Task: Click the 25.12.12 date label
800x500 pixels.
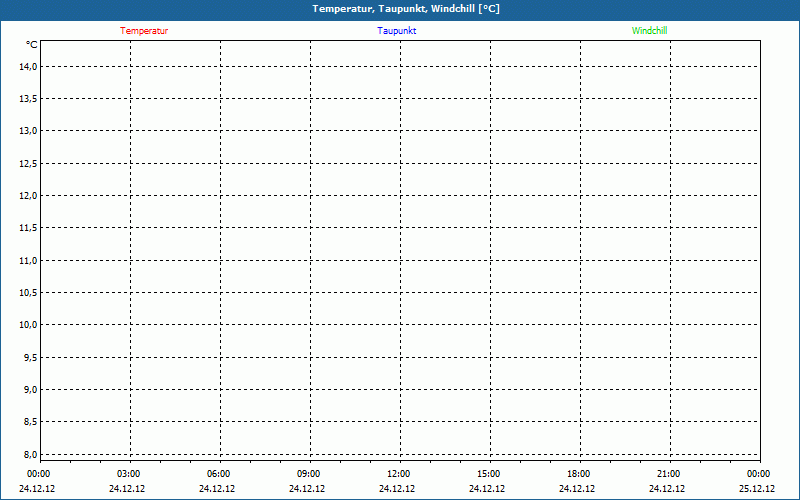Action: (757, 488)
